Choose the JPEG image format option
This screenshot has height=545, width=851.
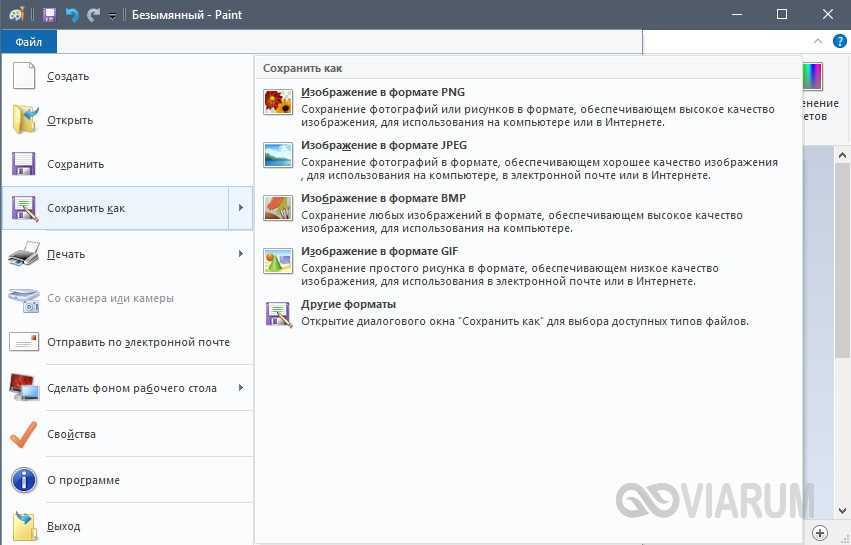[x=383, y=146]
